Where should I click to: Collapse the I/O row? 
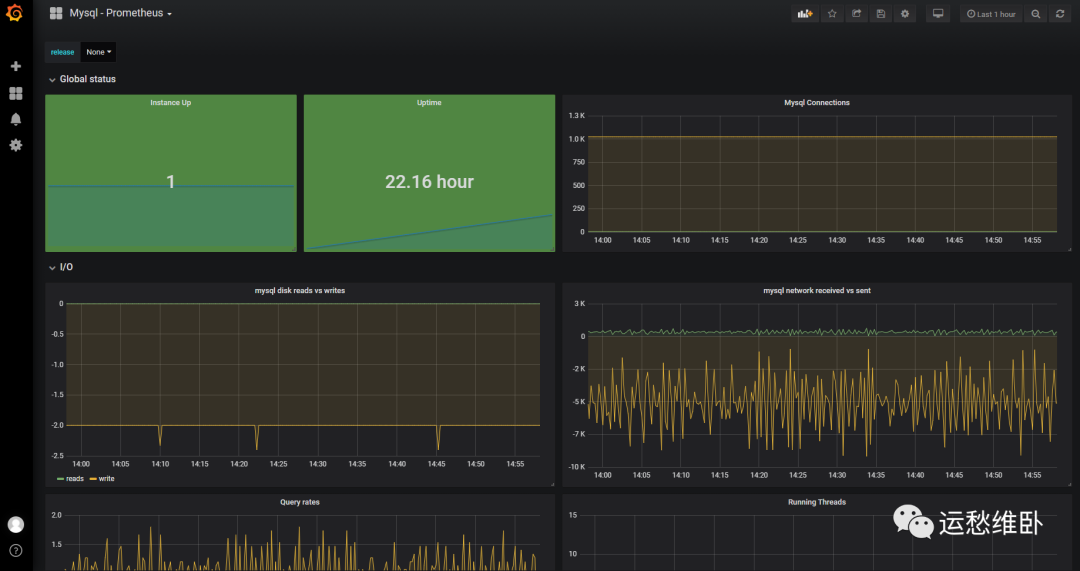[x=61, y=267]
